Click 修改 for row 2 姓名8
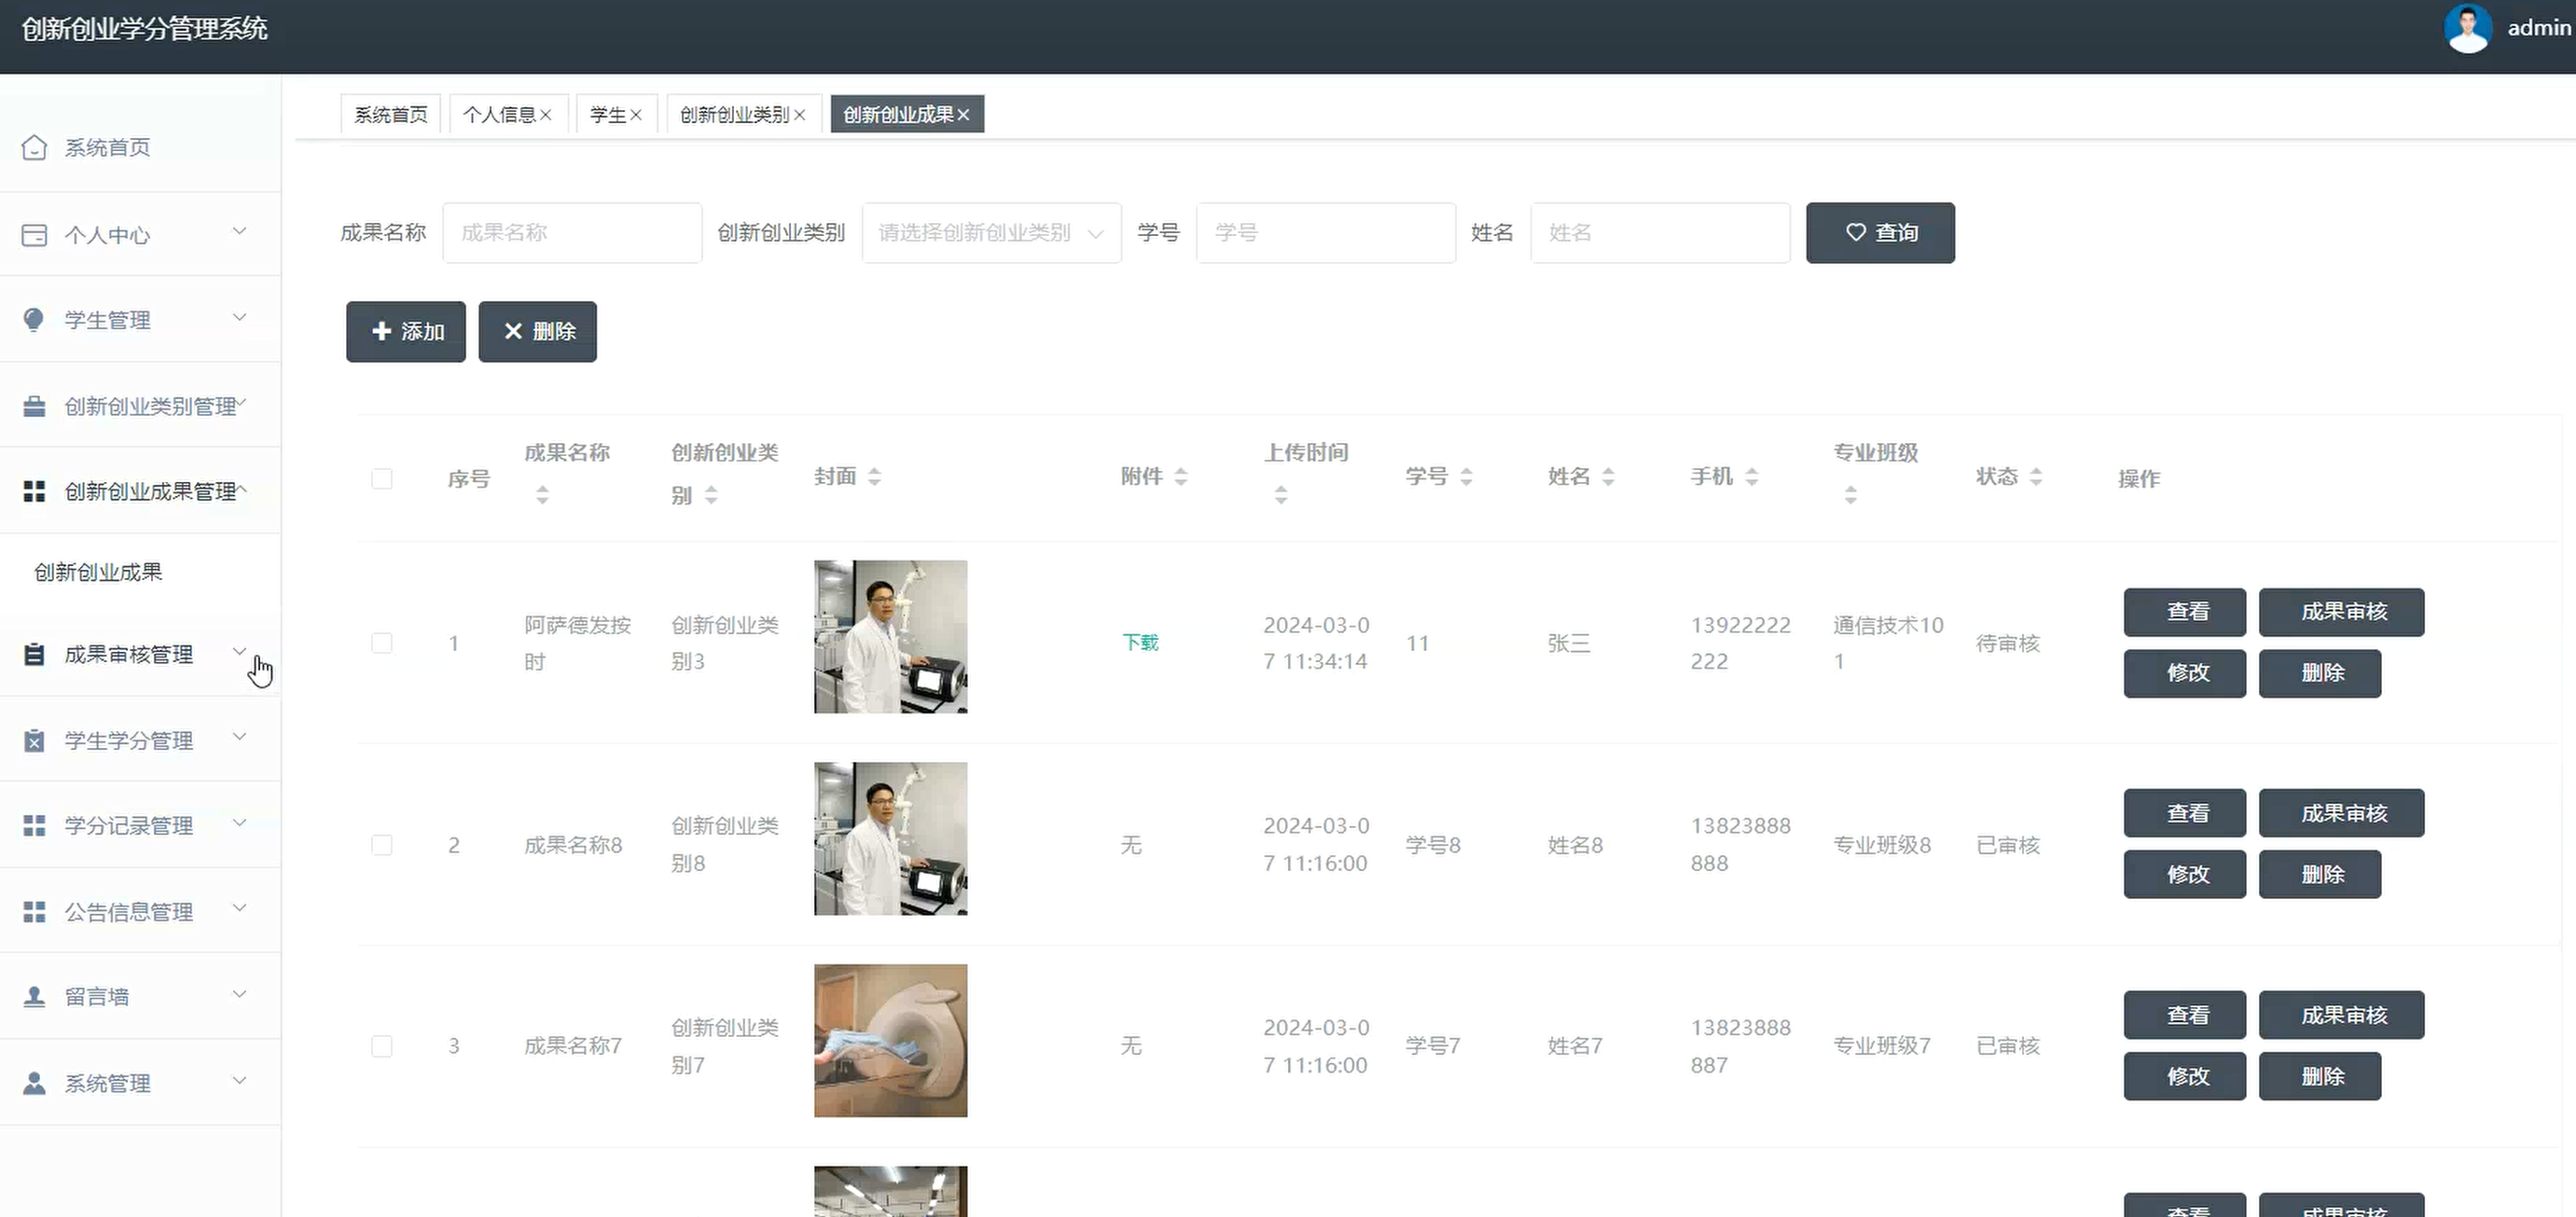 (2185, 874)
